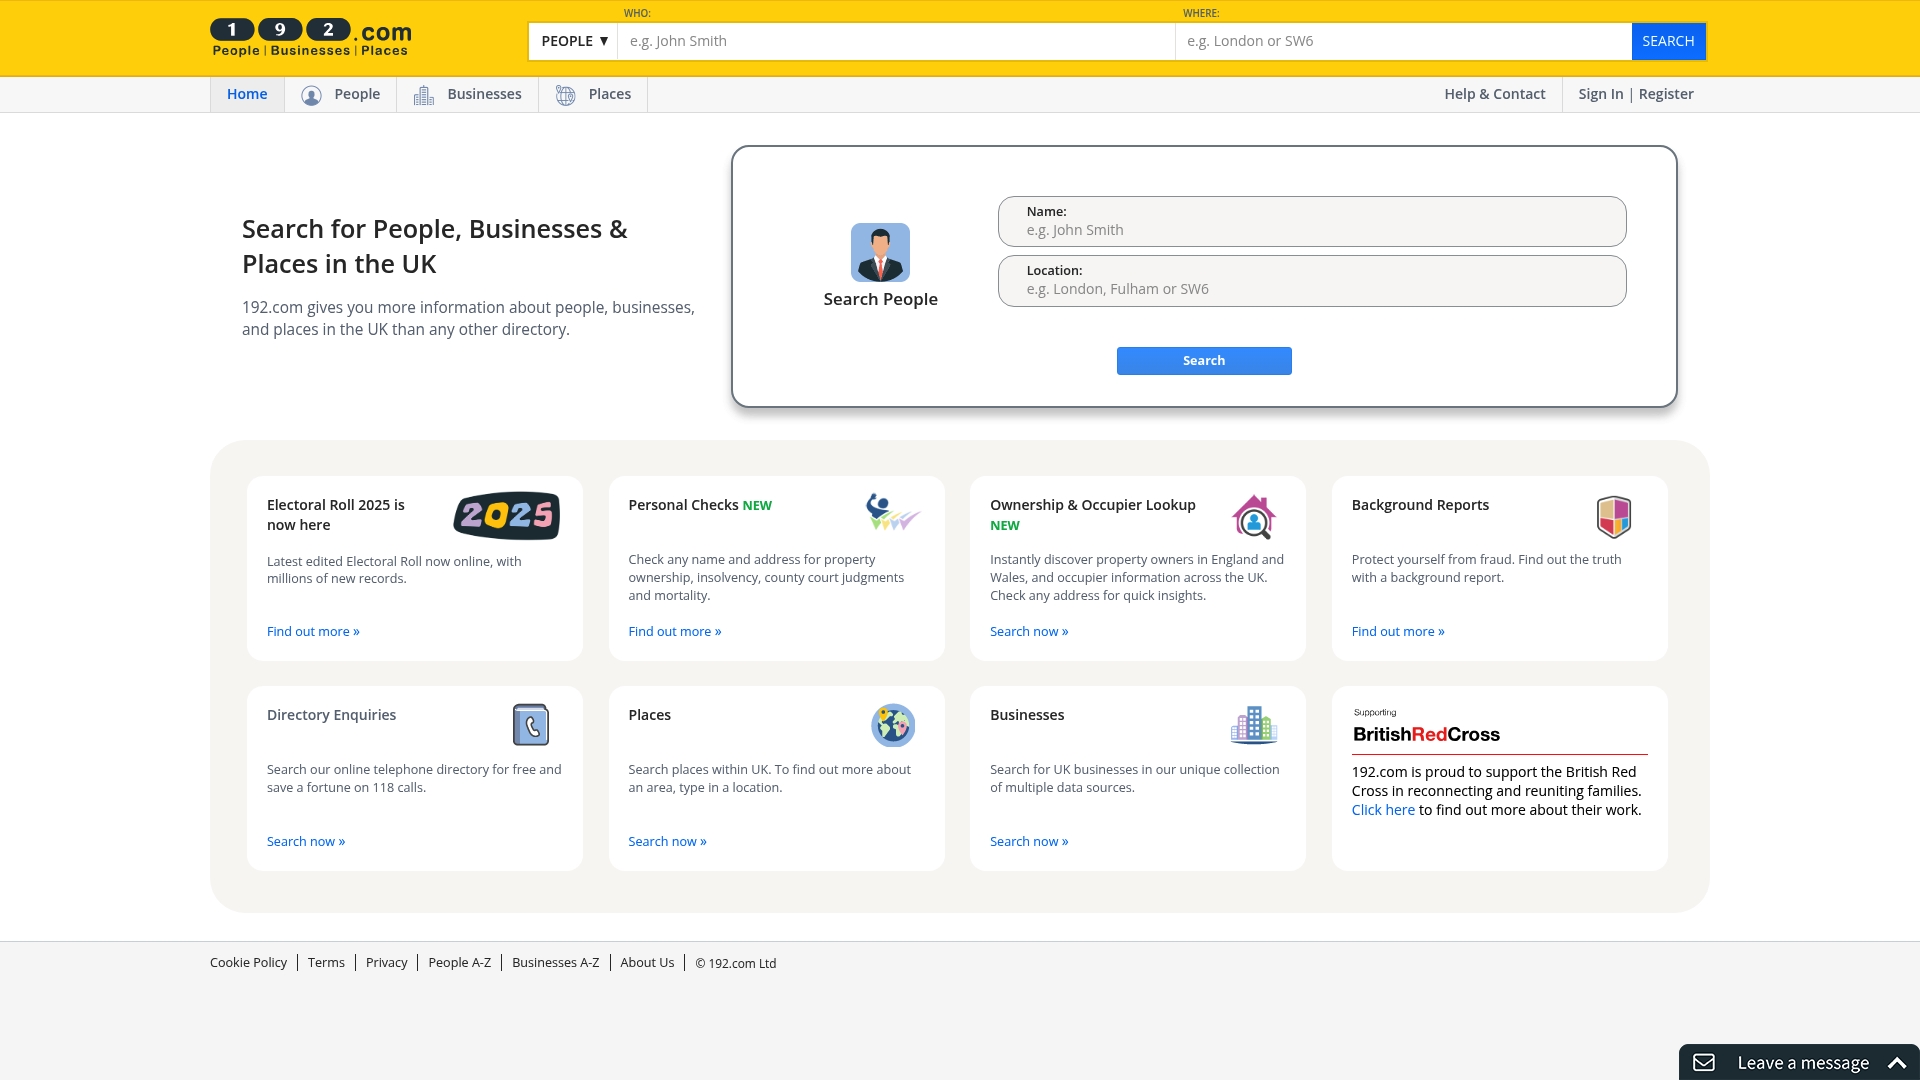Click the Ownership & Occupier house icon
The height and width of the screenshot is (1080, 1920).
coord(1254,517)
